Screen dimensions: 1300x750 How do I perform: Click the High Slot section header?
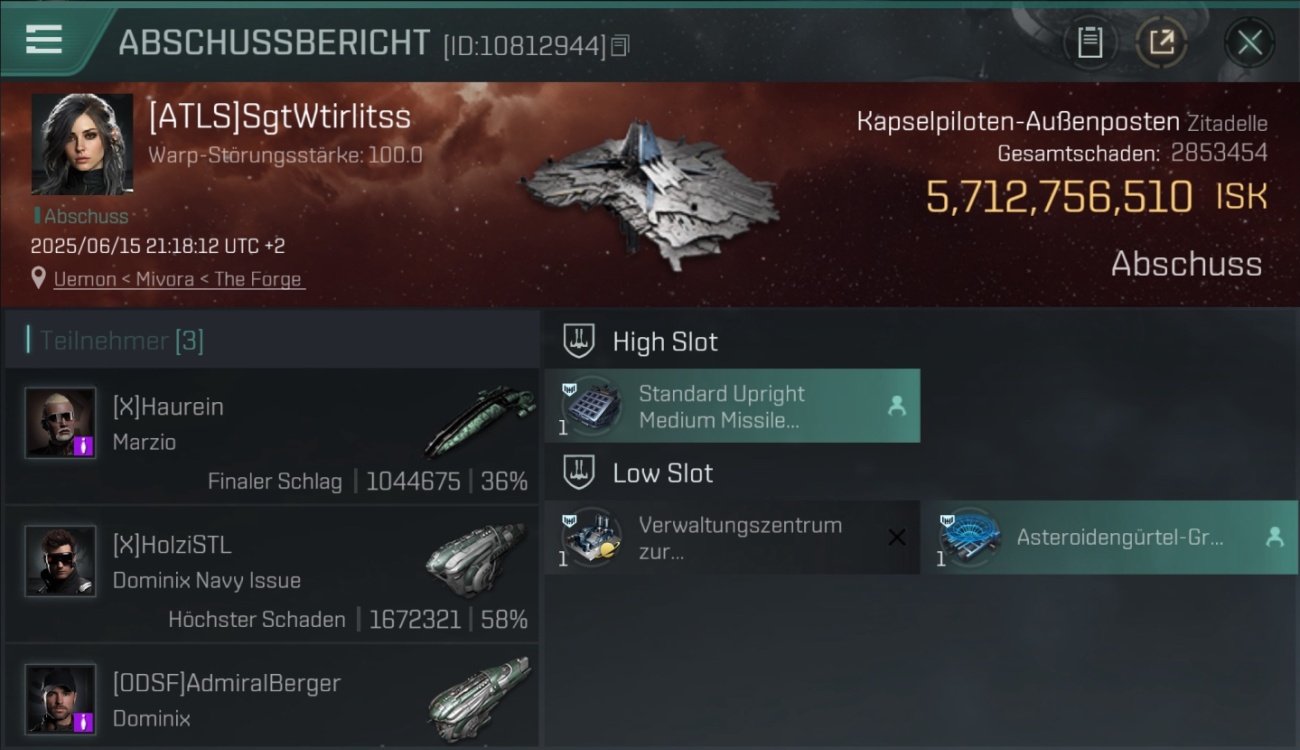pyautogui.click(x=665, y=342)
